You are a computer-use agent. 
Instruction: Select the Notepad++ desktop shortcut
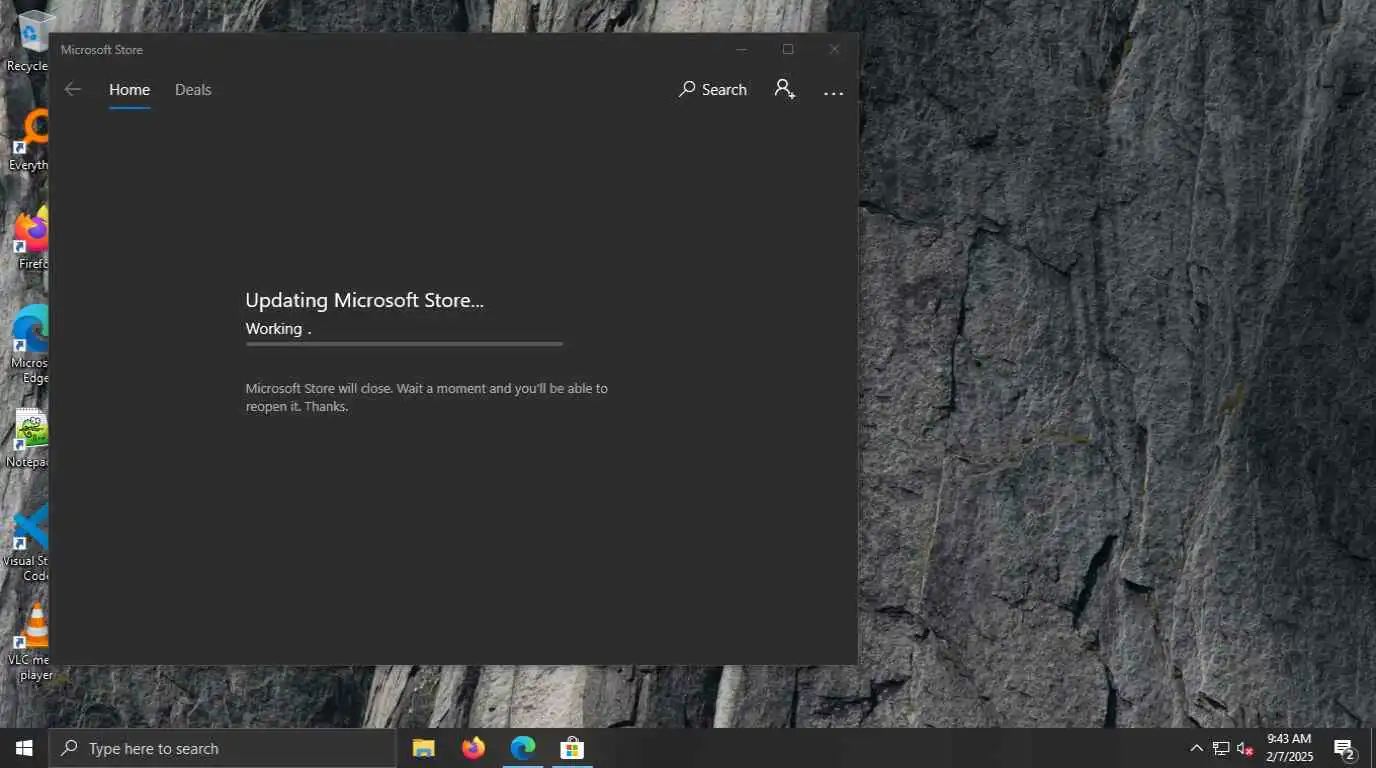coord(30,438)
